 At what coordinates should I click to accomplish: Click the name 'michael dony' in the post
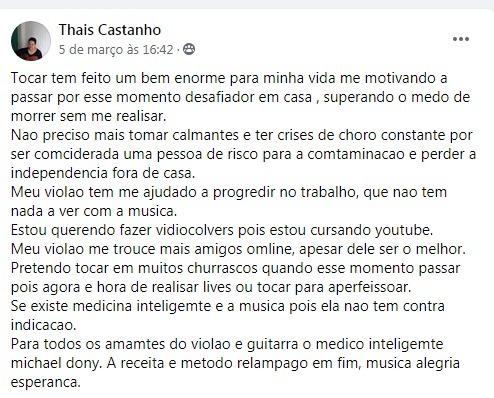coord(56,363)
